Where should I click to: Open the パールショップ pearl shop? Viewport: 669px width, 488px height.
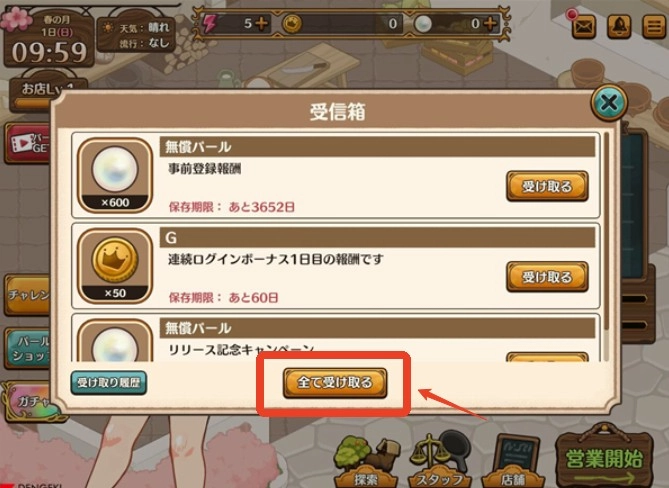[28, 349]
